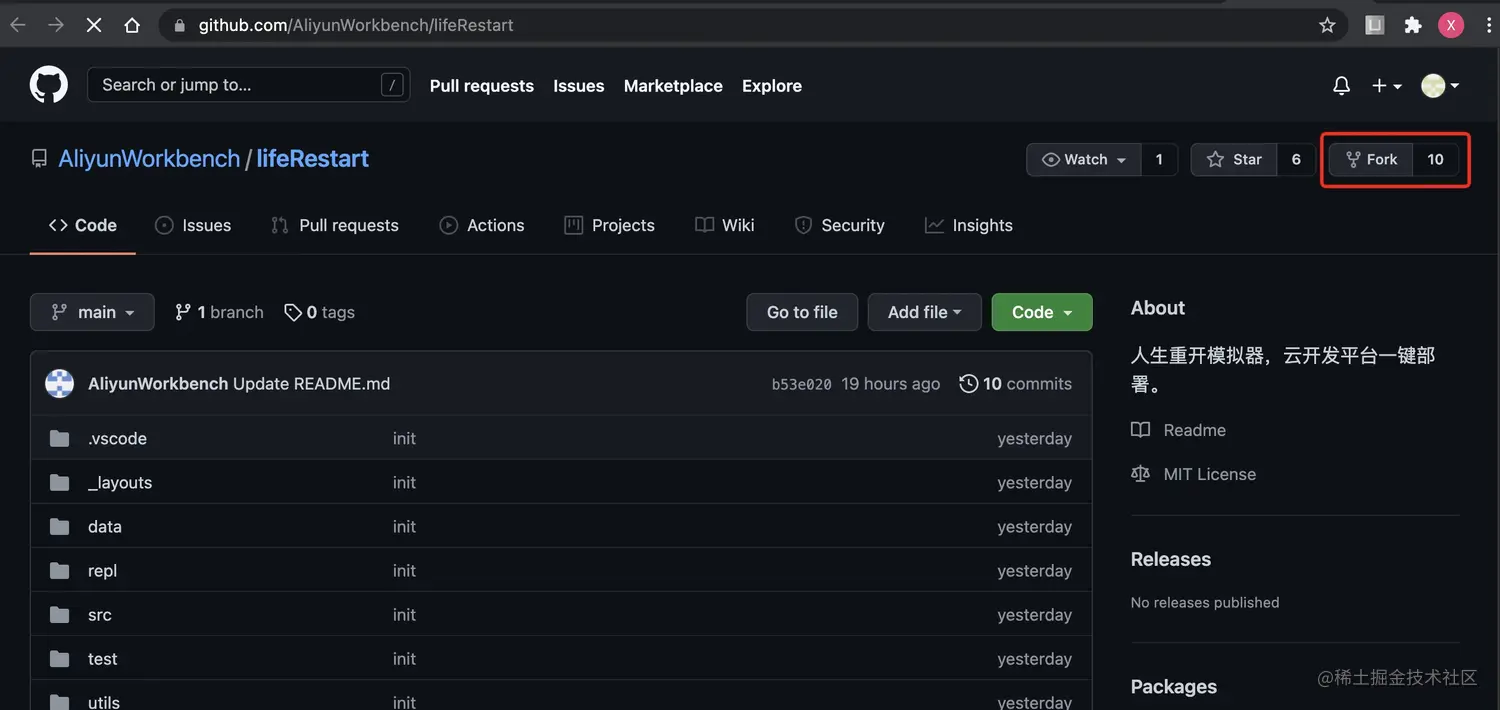1500x710 pixels.
Task: Open the test folder
Action: pyautogui.click(x=103, y=659)
